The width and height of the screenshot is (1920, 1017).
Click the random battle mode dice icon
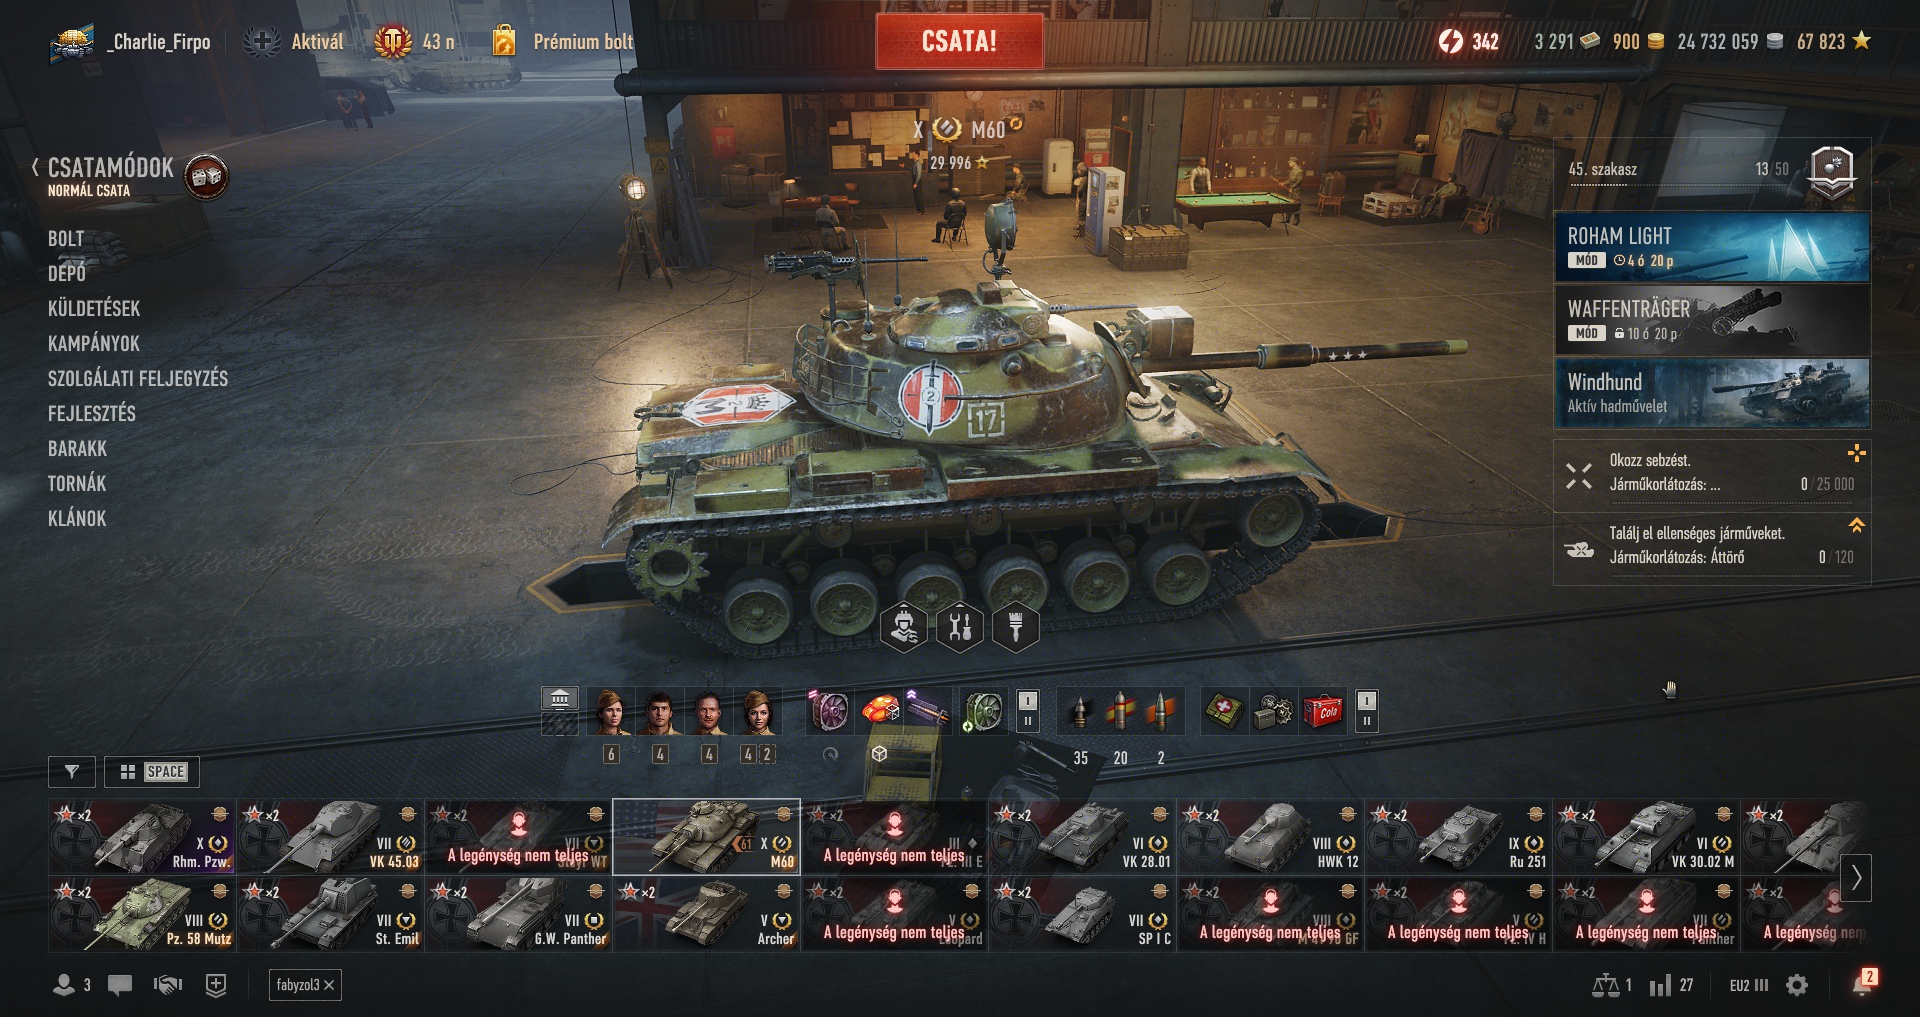pos(207,177)
